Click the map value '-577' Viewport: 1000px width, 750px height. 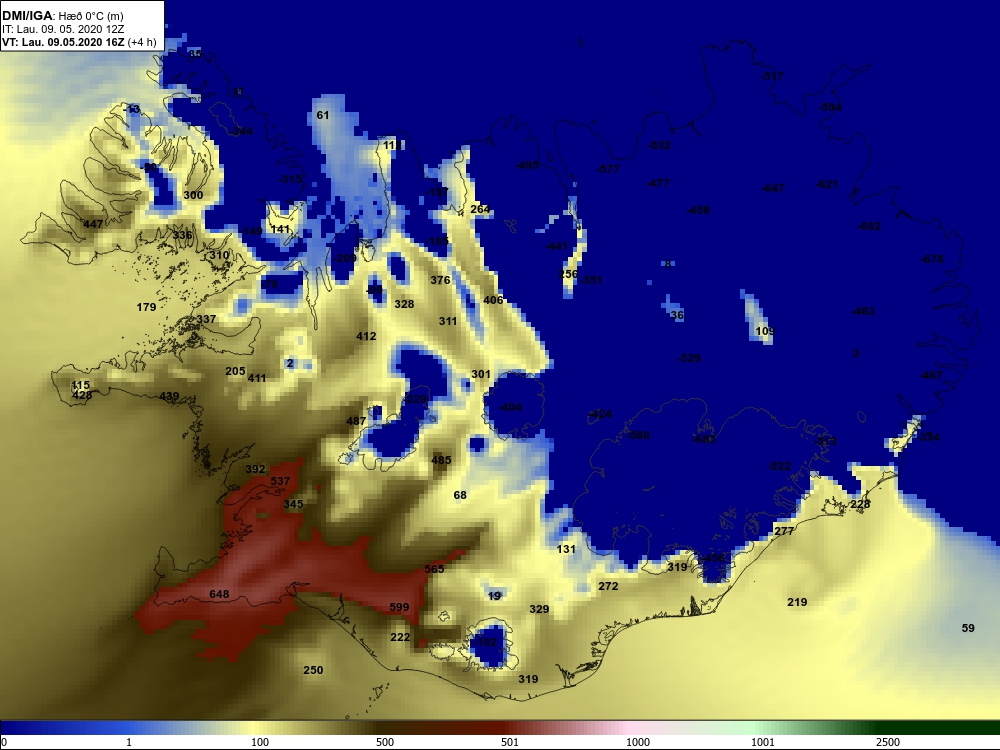(x=608, y=169)
